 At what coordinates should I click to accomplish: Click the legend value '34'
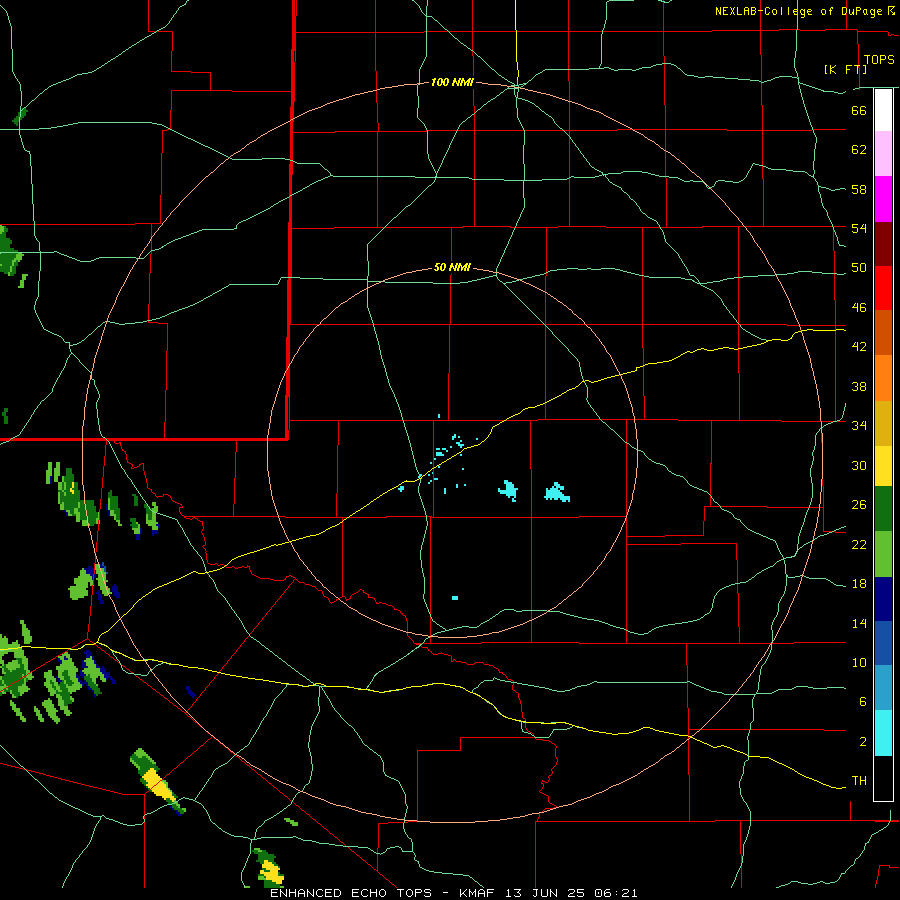[x=859, y=426]
